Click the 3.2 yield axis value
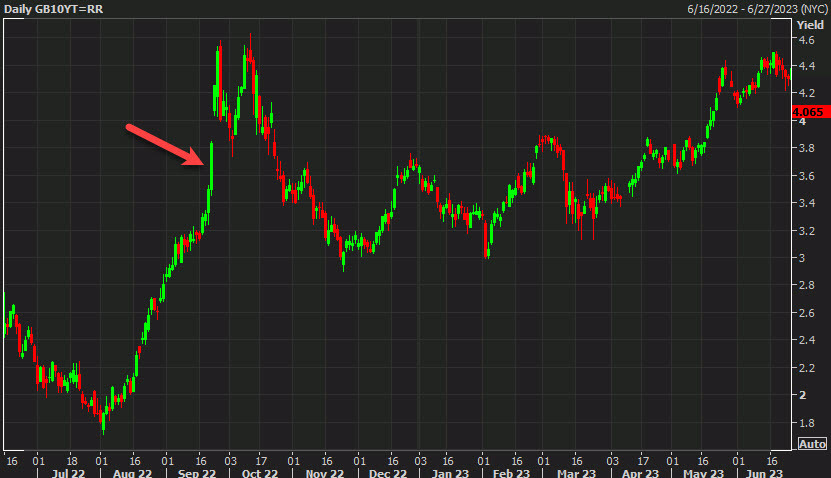 [807, 231]
